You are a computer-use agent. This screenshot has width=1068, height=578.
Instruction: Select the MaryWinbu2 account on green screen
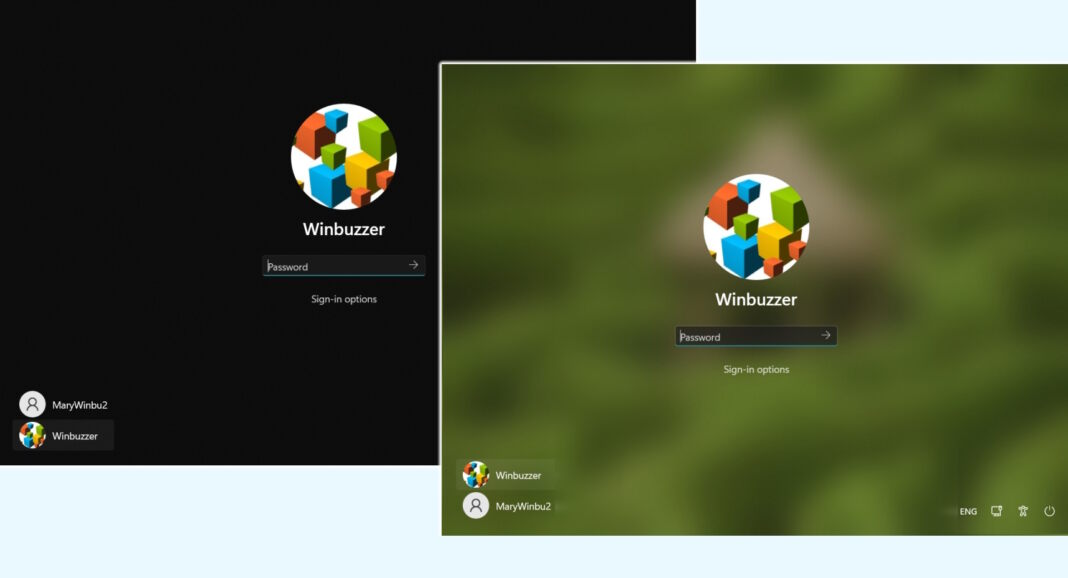(x=524, y=506)
